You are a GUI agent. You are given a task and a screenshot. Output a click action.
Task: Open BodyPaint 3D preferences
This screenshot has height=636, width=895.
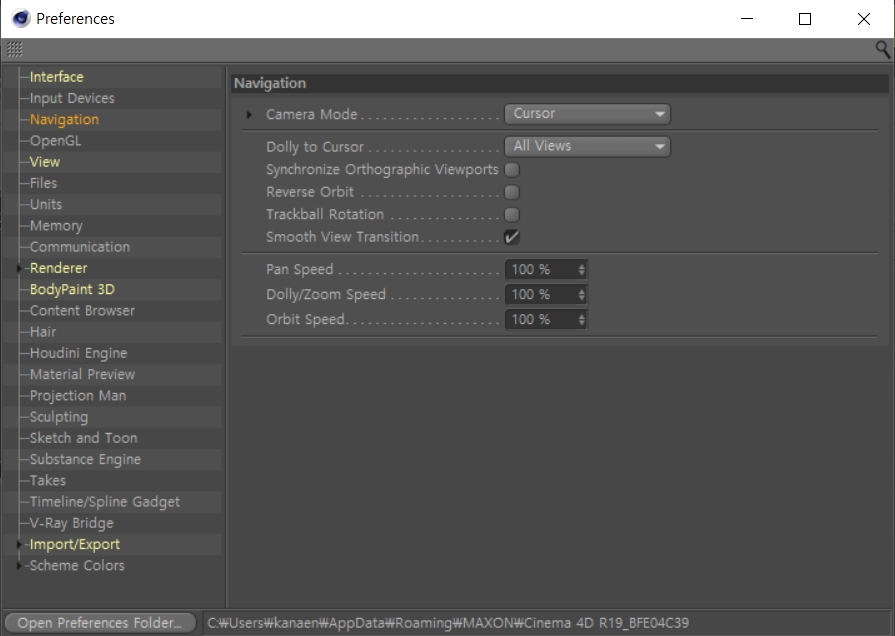click(72, 289)
